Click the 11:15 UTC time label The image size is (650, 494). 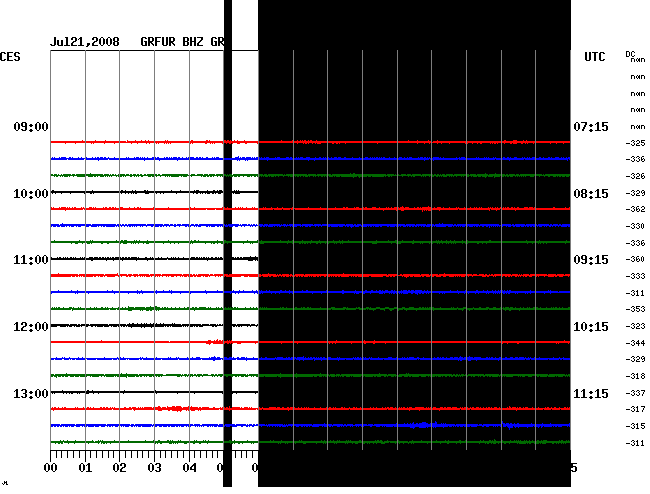[x=591, y=393]
